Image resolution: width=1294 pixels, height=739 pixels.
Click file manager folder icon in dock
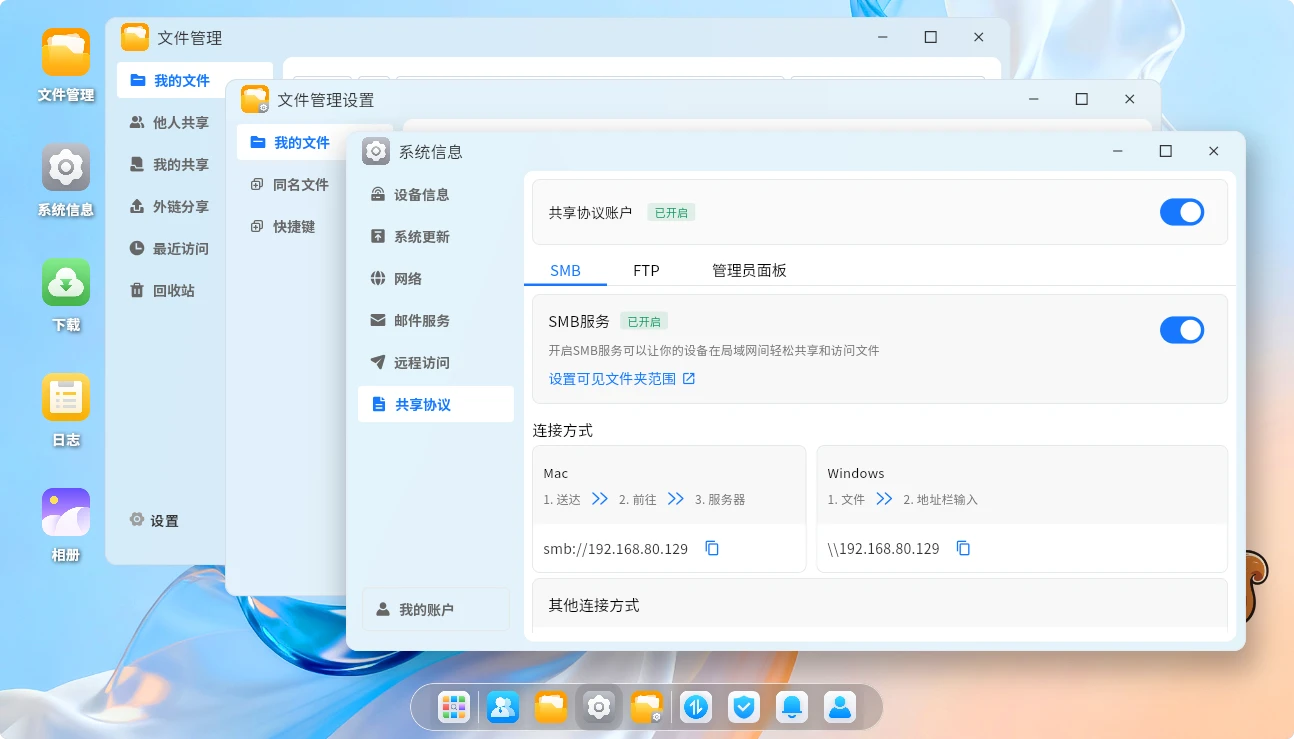point(551,708)
